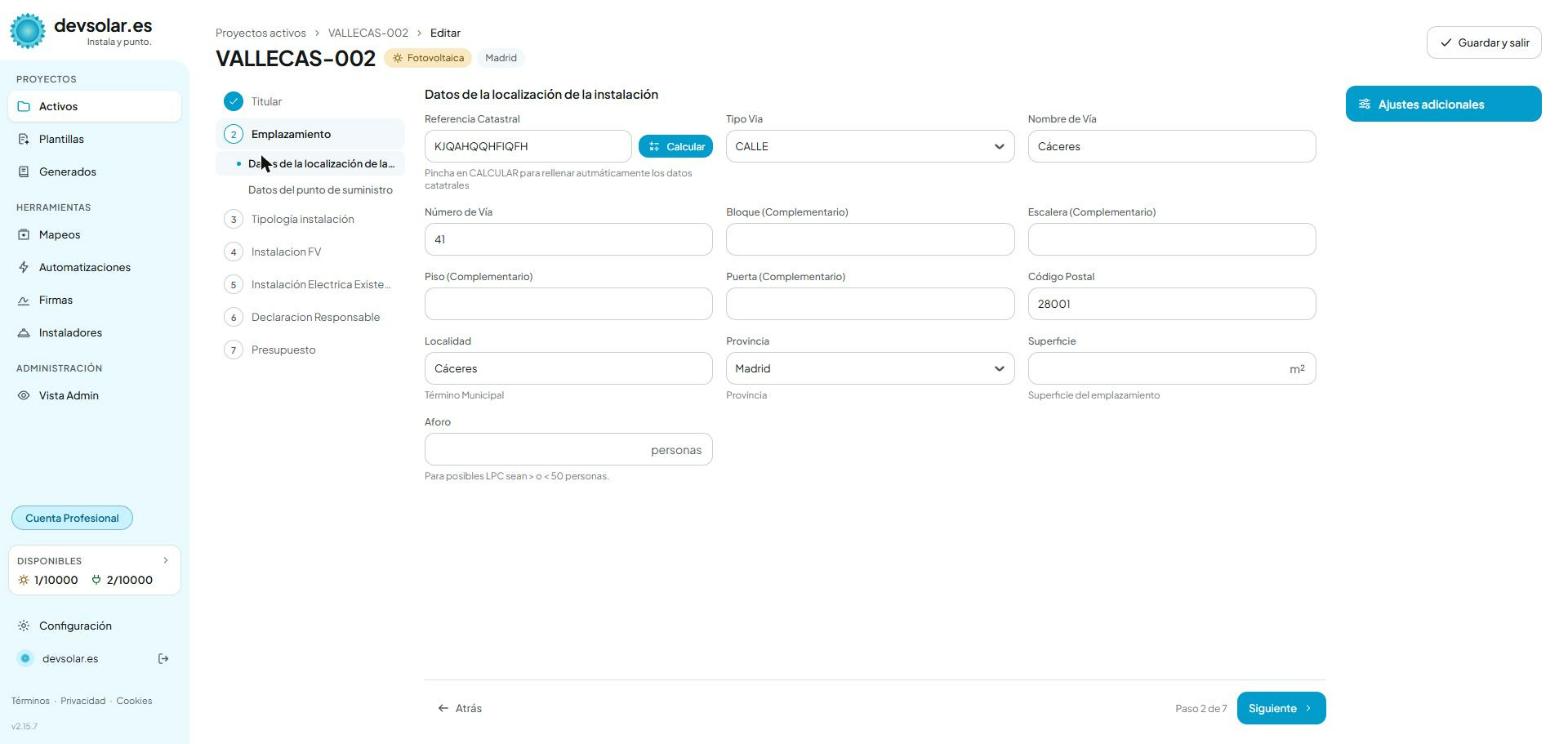Expand the Tipo Vía dropdown

pyautogui.click(x=870, y=146)
